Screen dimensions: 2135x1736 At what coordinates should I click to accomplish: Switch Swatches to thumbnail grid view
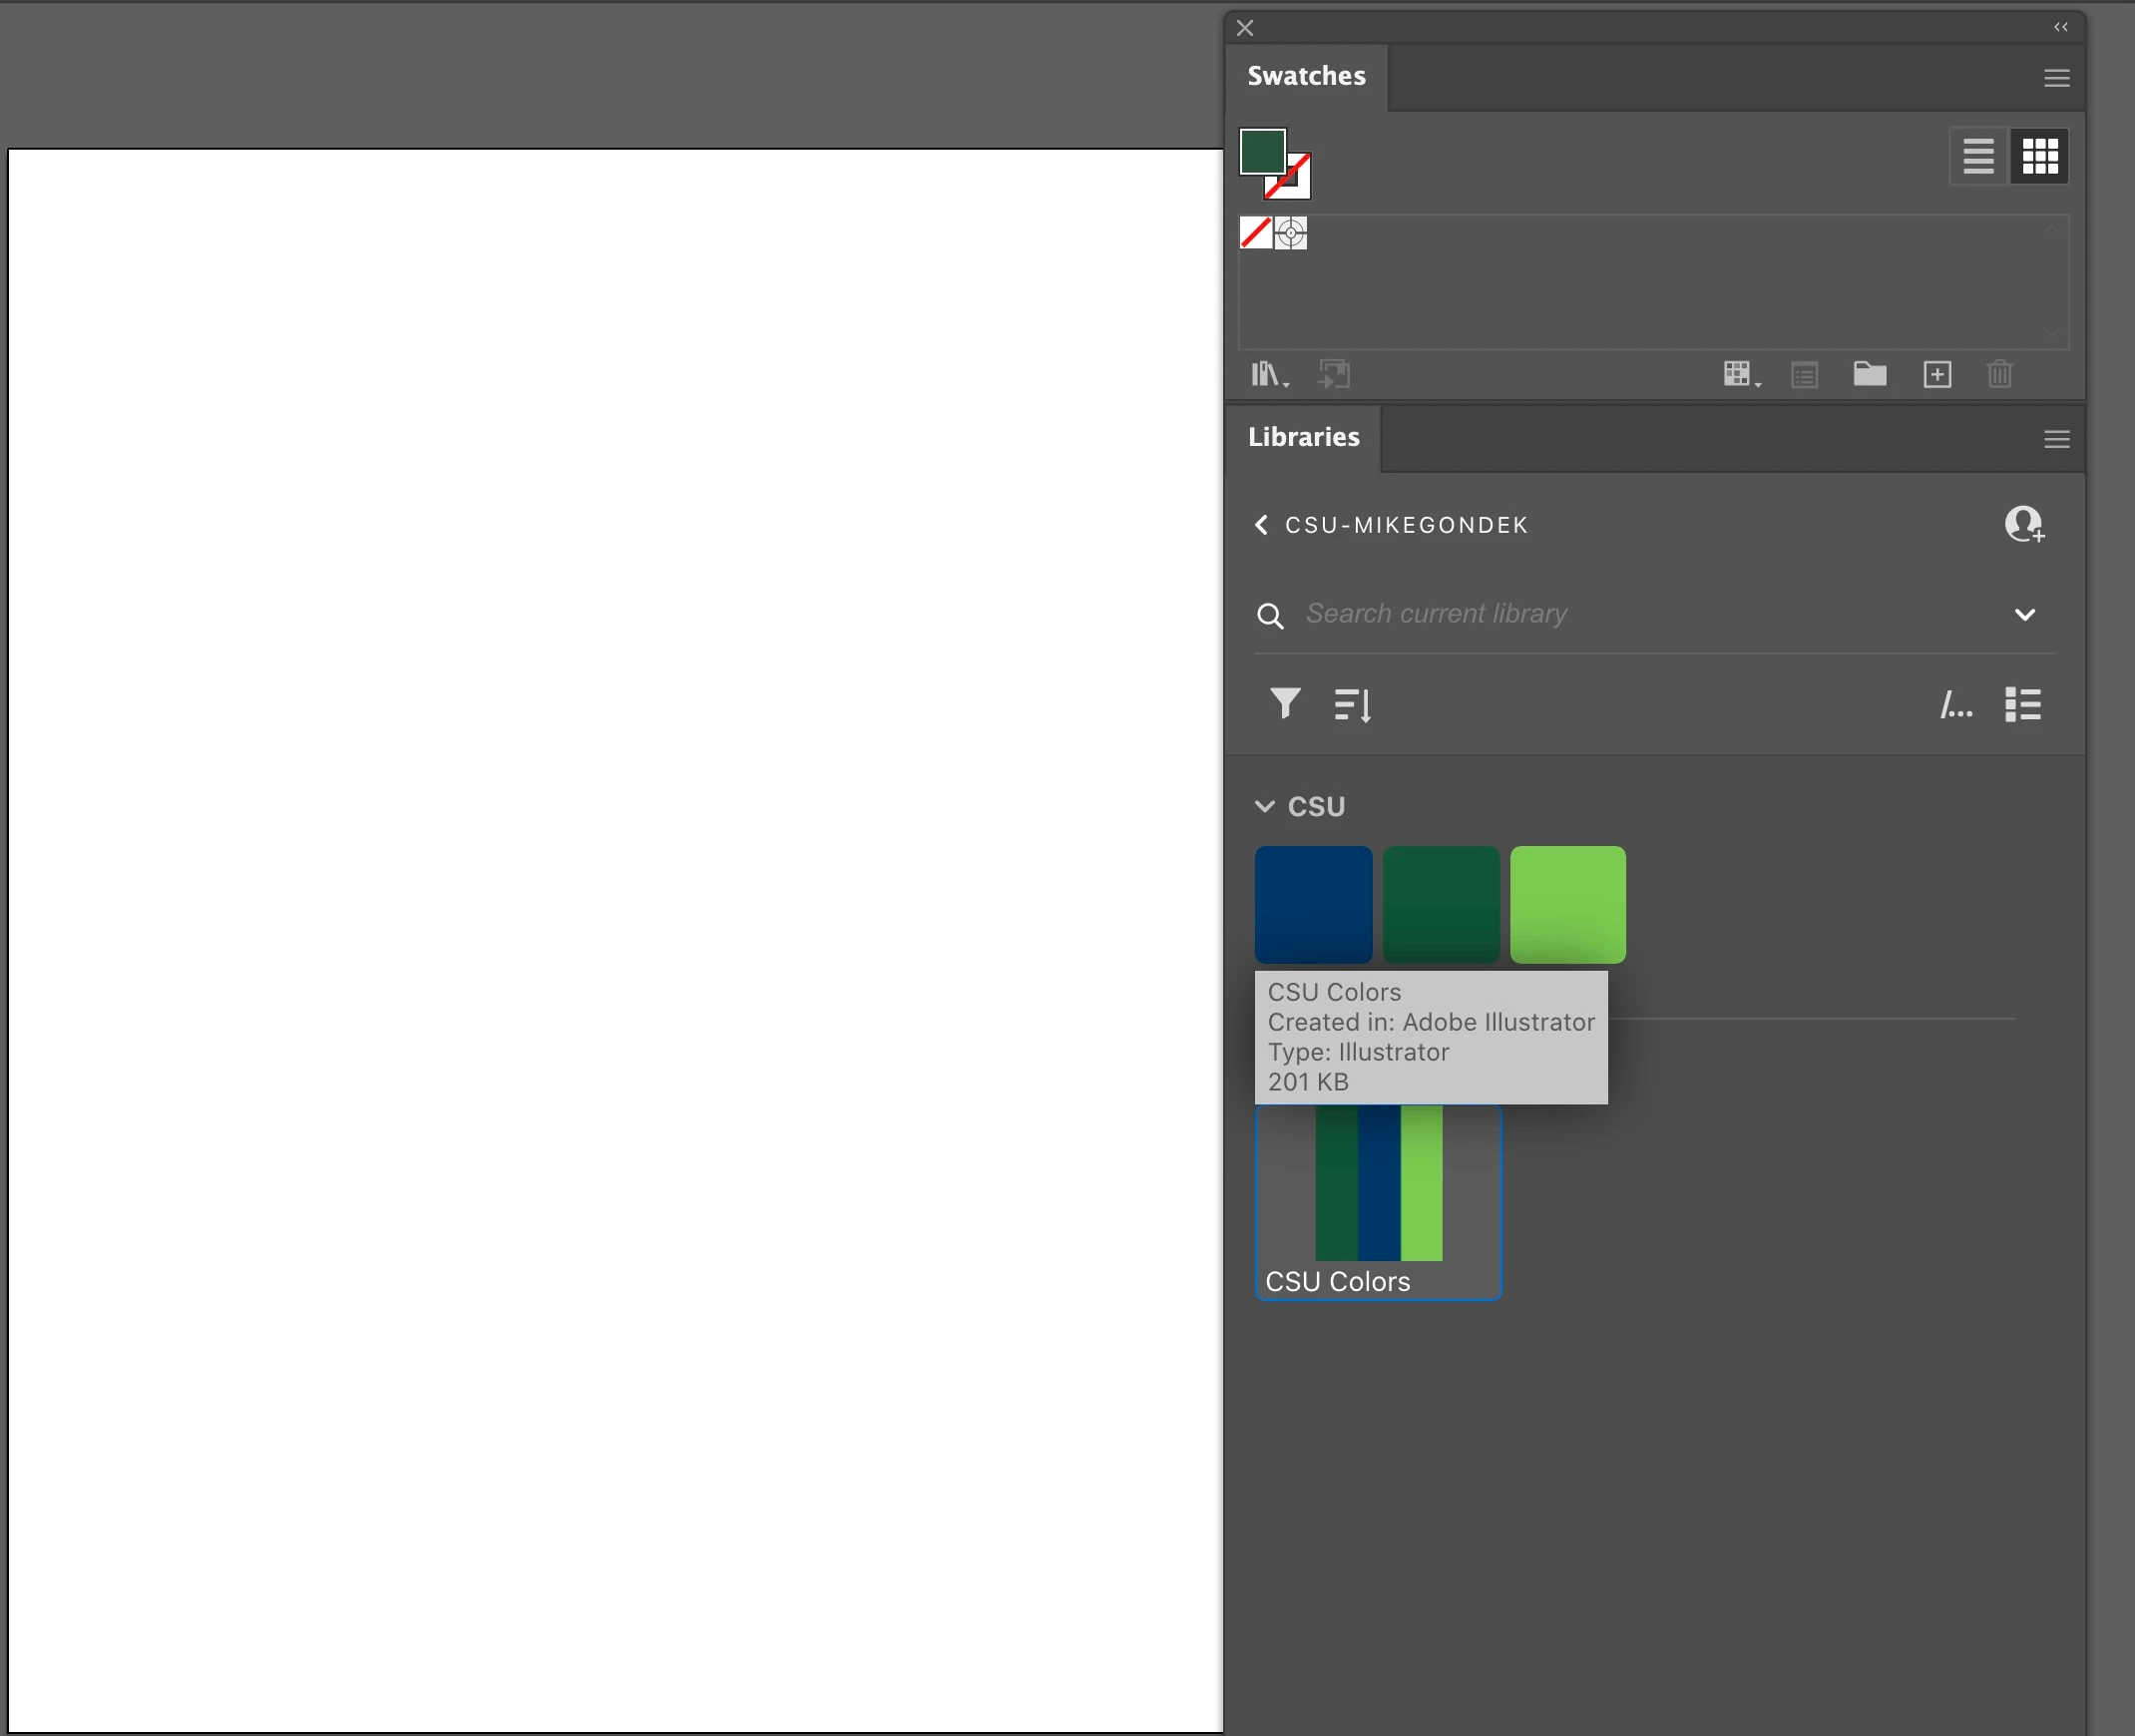tap(2040, 156)
